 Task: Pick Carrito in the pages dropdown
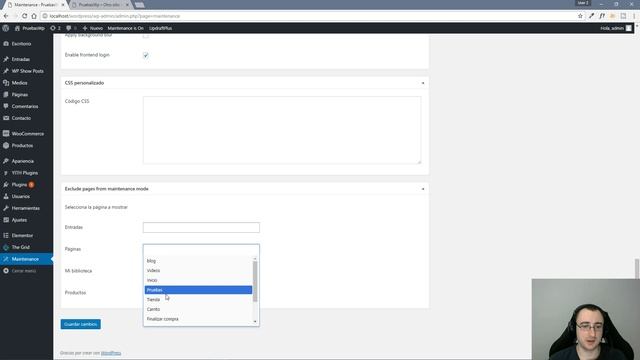pyautogui.click(x=198, y=309)
